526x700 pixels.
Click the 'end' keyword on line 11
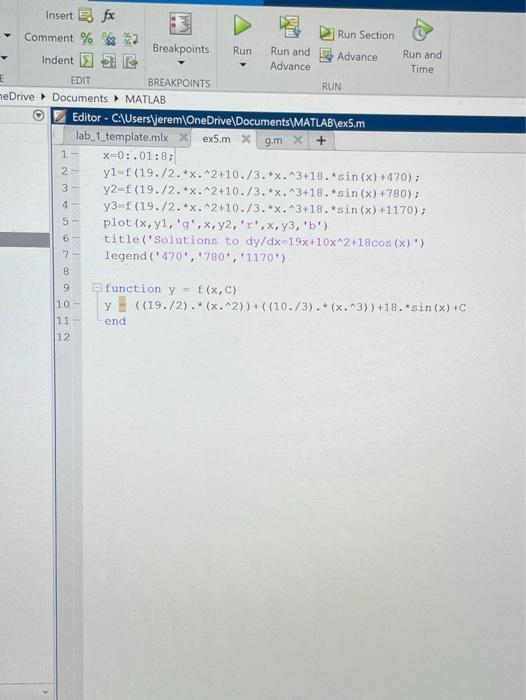click(x=115, y=321)
